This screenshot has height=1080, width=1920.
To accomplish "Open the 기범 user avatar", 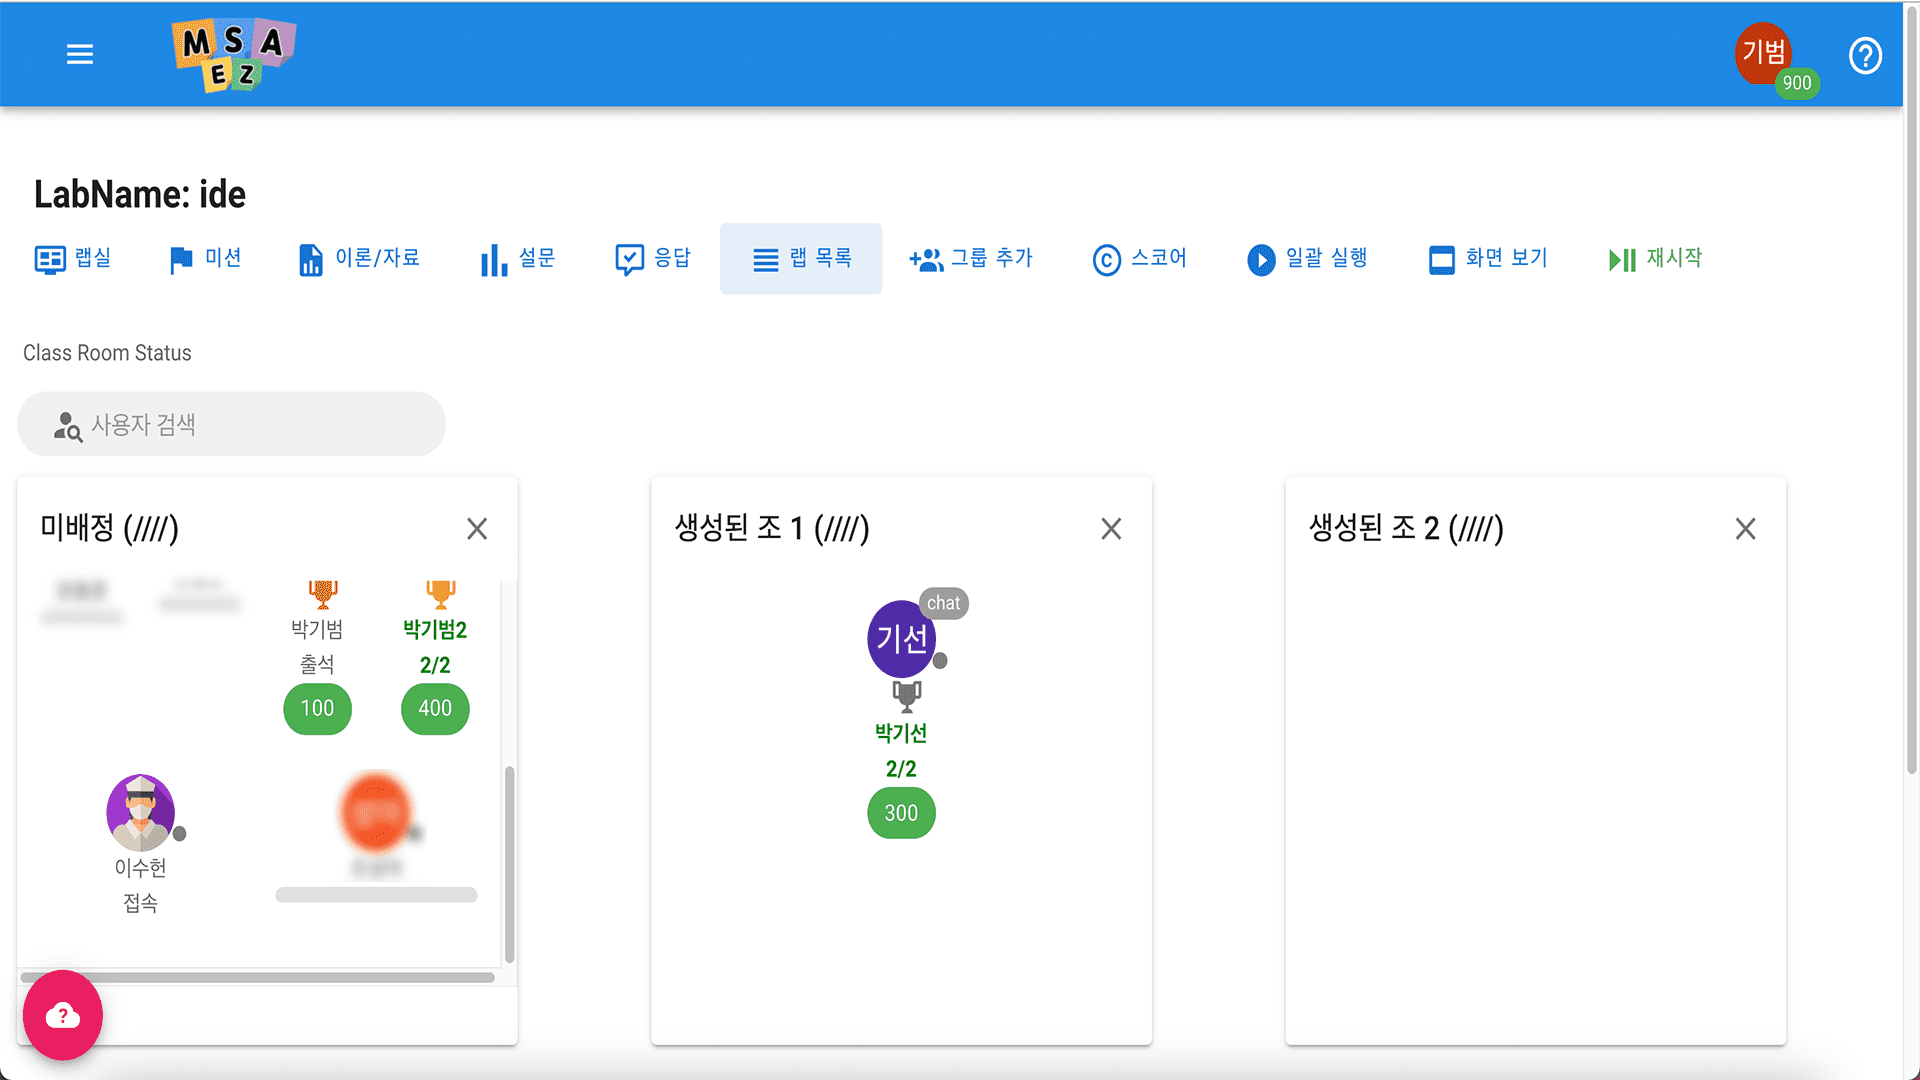I will (1764, 52).
